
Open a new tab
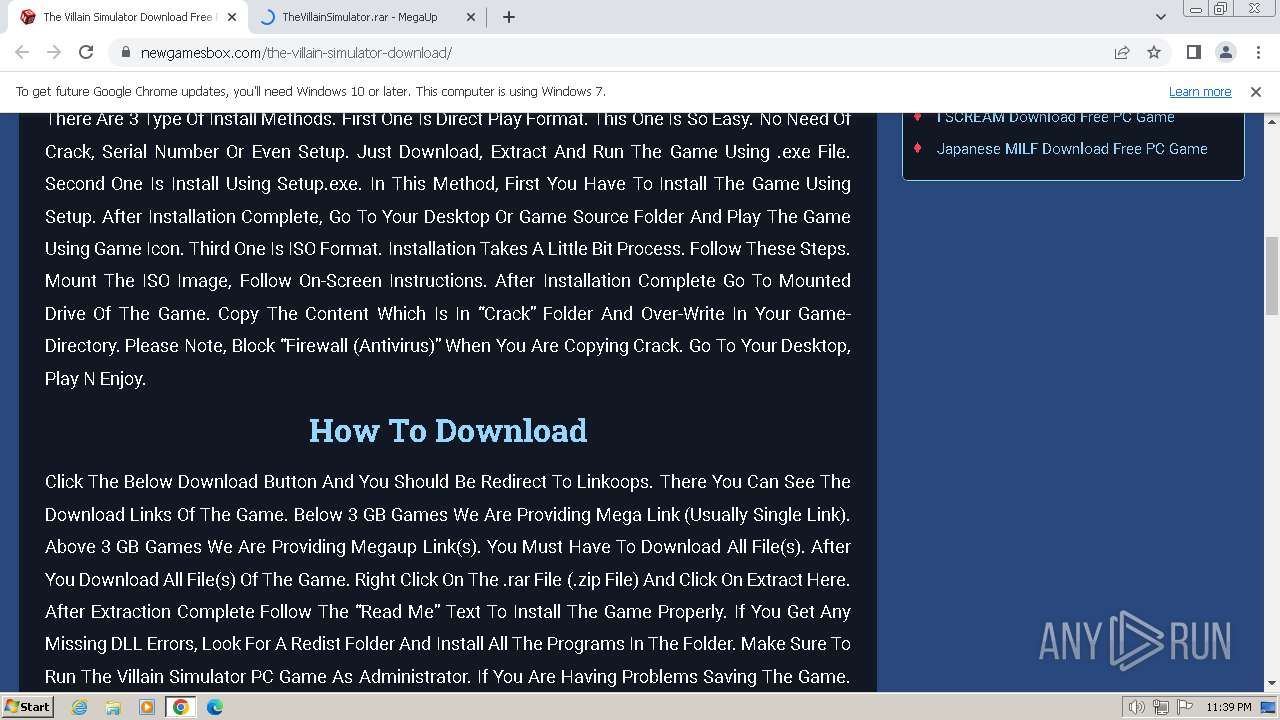(x=509, y=17)
